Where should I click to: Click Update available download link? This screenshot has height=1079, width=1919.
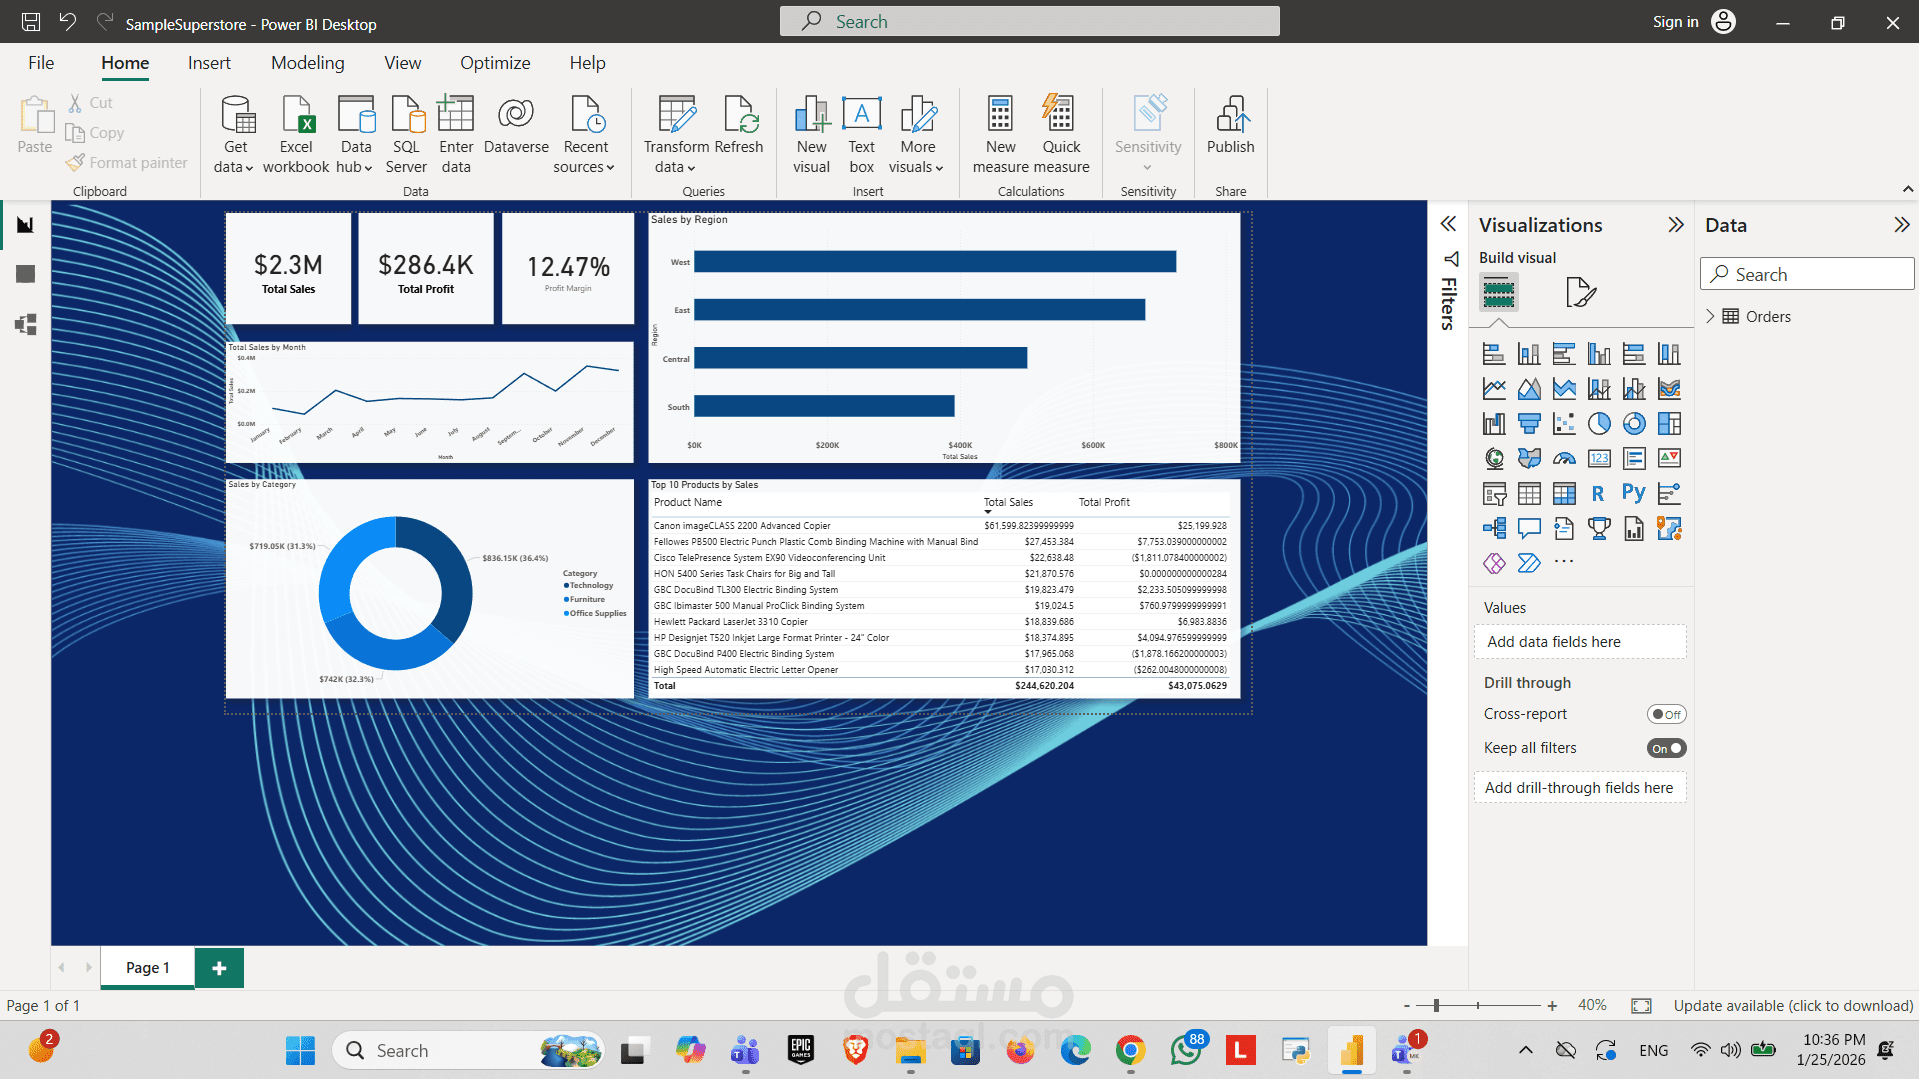[1793, 1006]
